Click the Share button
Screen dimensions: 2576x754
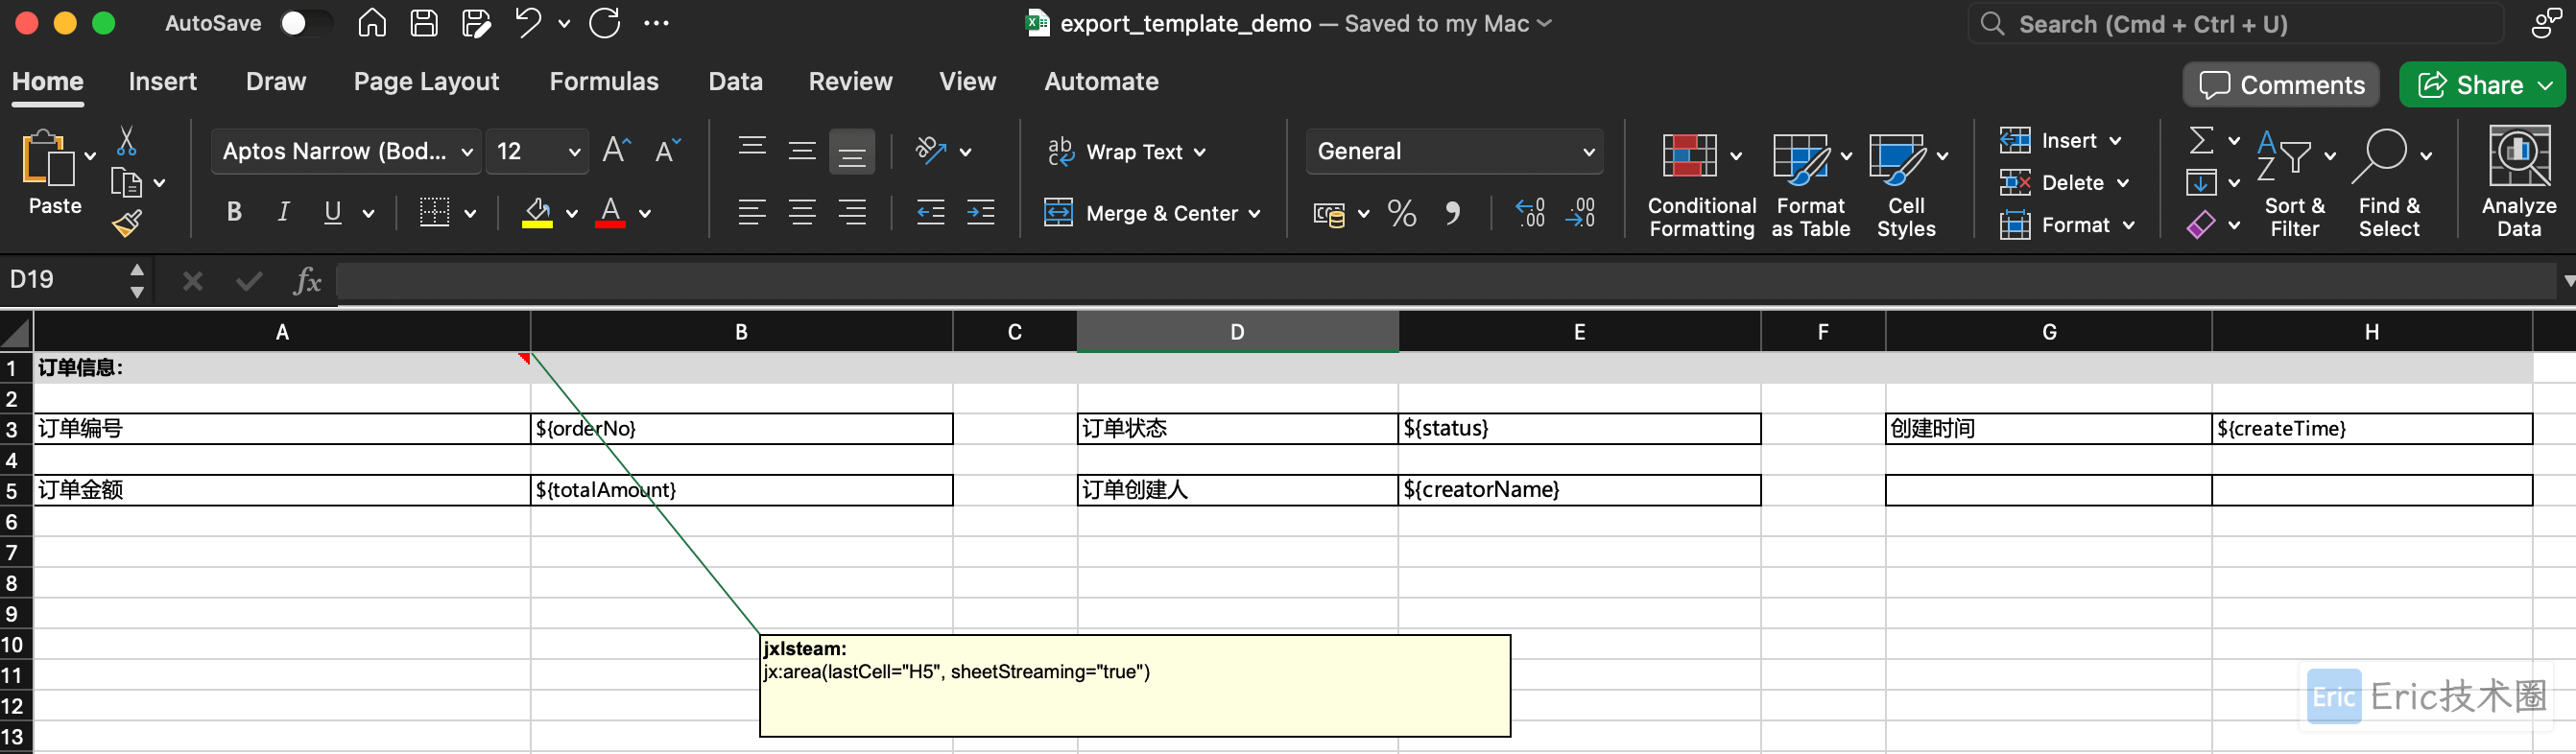(2482, 85)
